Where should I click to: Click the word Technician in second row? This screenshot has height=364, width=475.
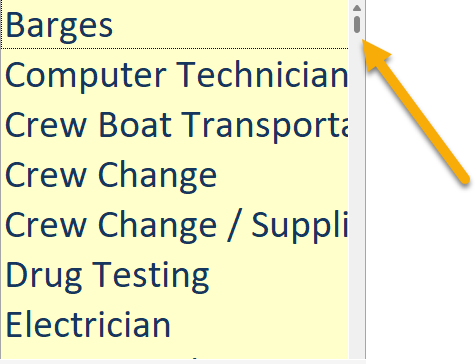[262, 74]
